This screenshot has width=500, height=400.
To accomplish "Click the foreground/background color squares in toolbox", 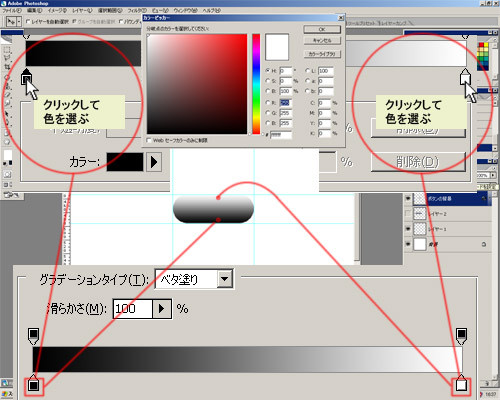I will pos(8,157).
